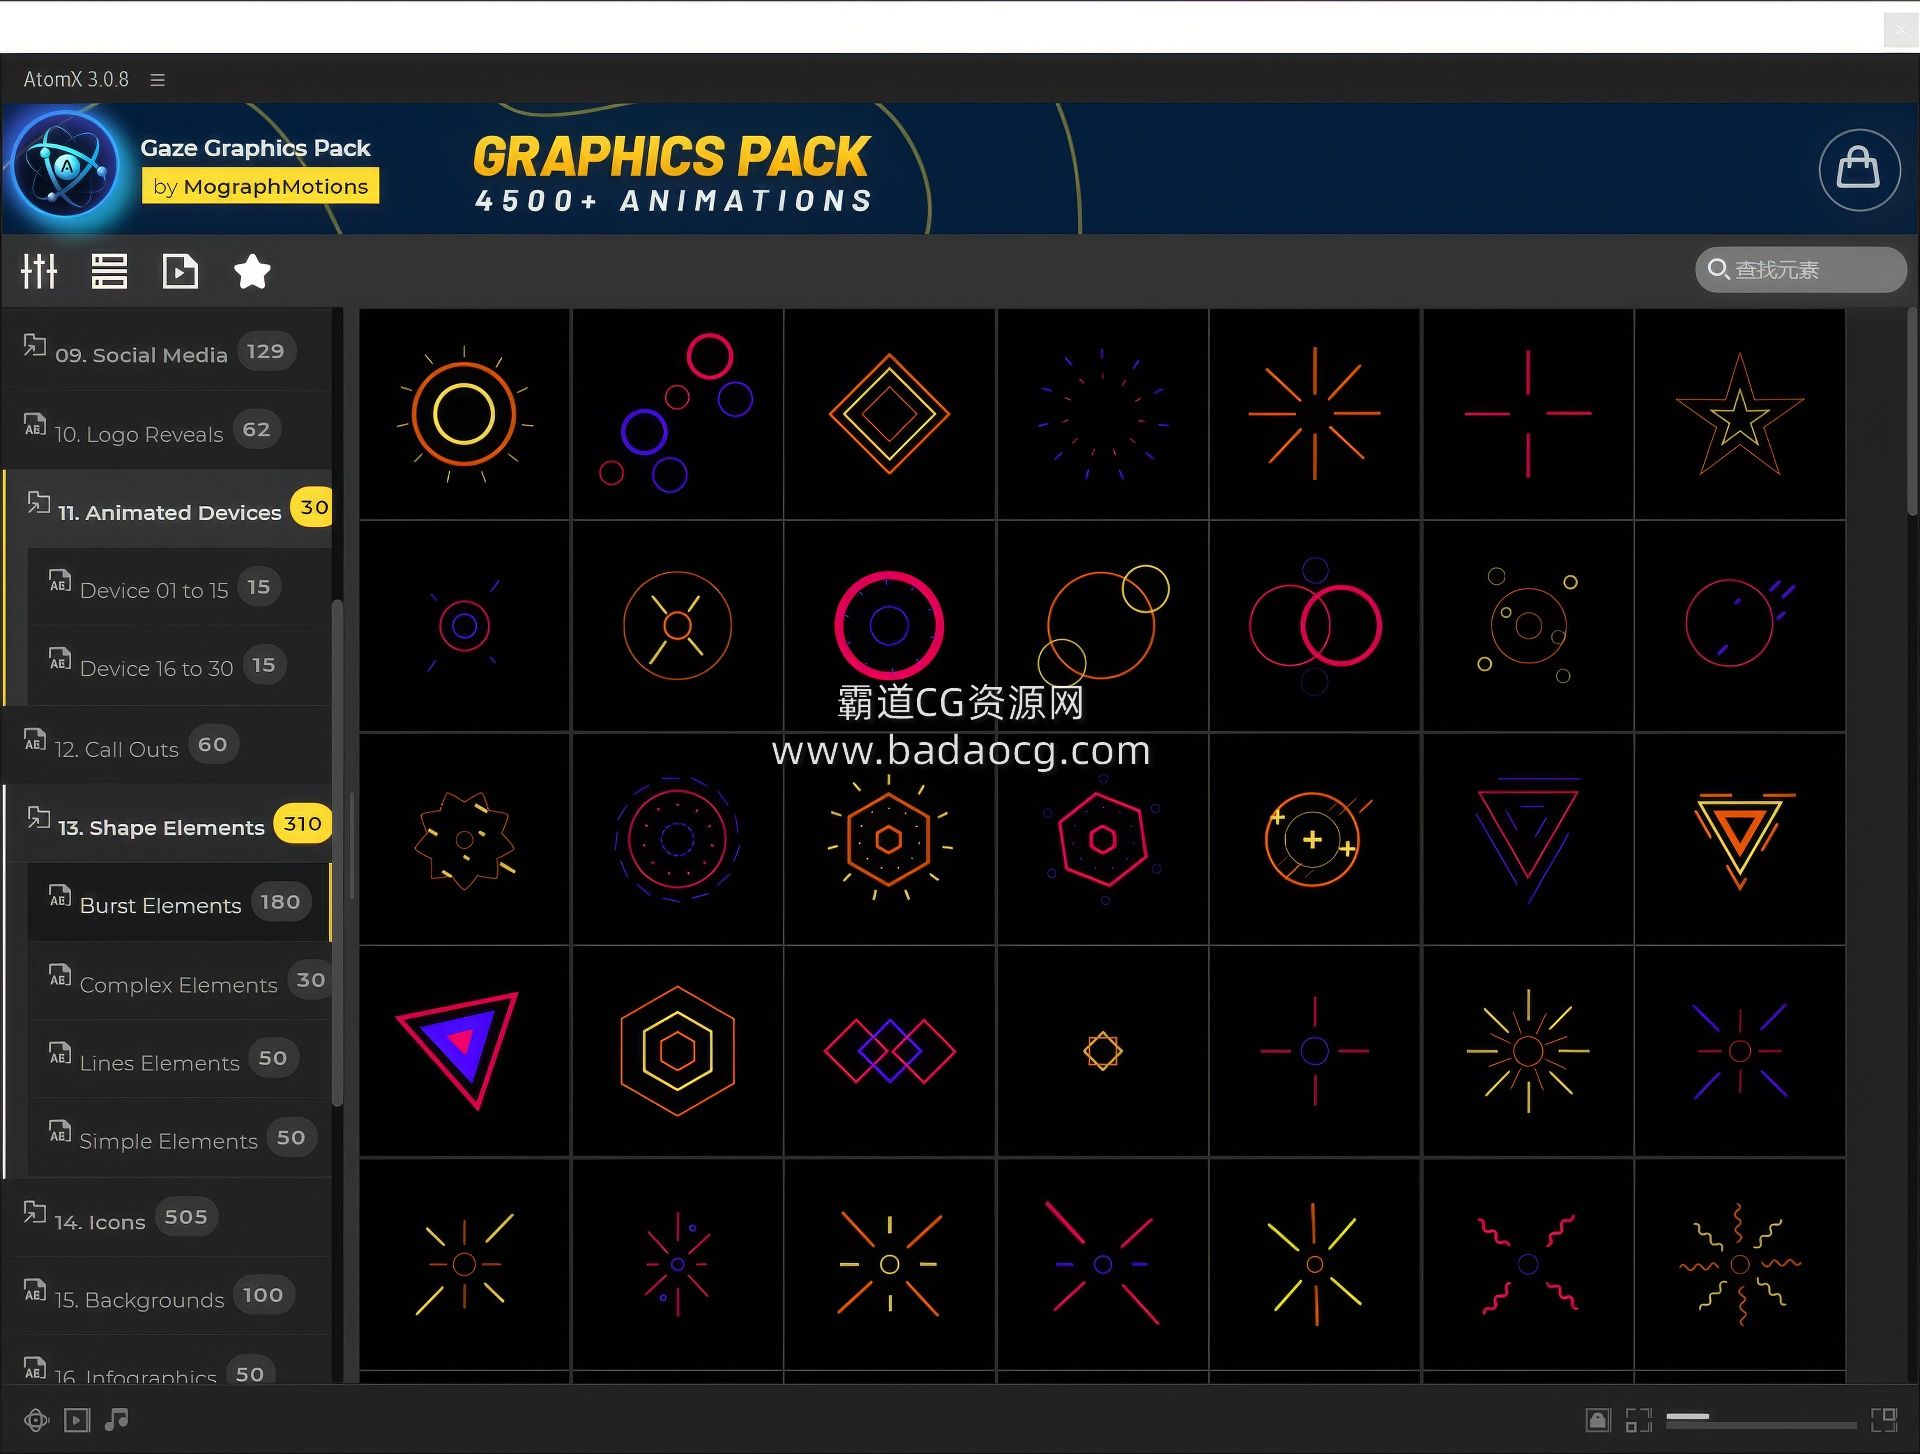The width and height of the screenshot is (1920, 1454).
Task: Click the by MographMotions label
Action: pos(260,186)
